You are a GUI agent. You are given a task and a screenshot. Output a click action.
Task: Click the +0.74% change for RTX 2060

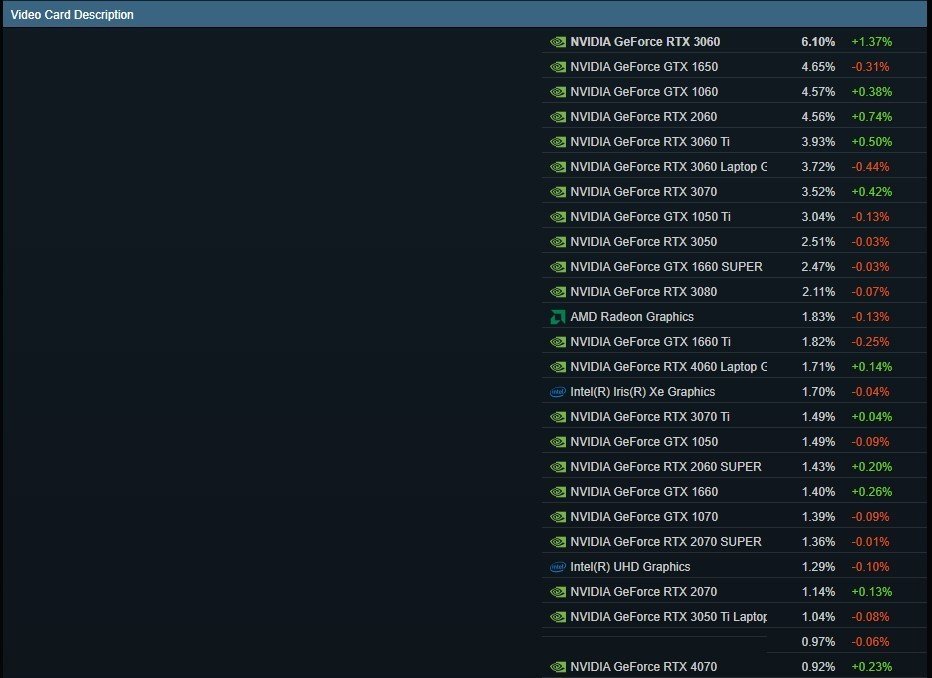[x=871, y=116]
